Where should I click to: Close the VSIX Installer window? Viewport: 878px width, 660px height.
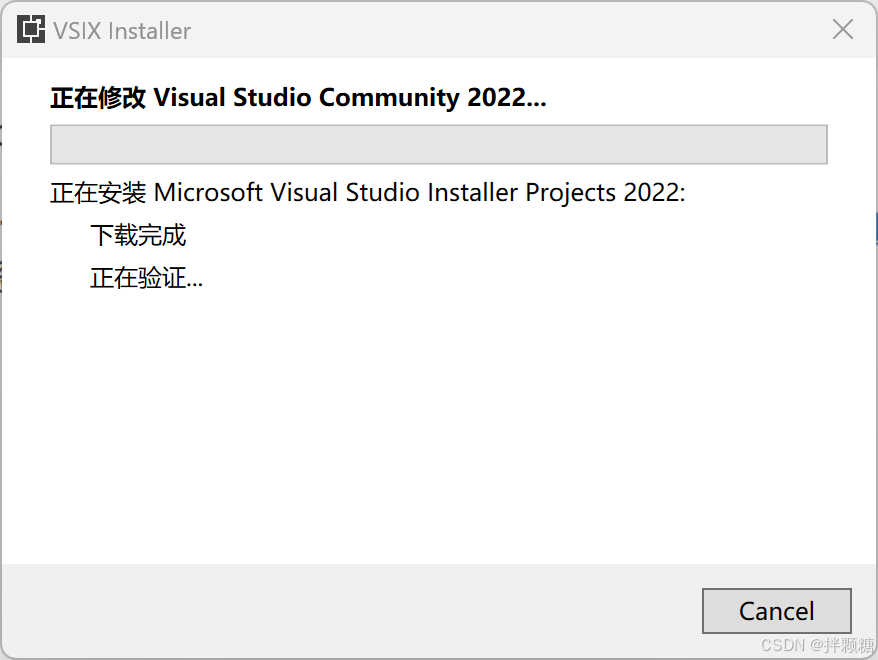pyautogui.click(x=842, y=30)
